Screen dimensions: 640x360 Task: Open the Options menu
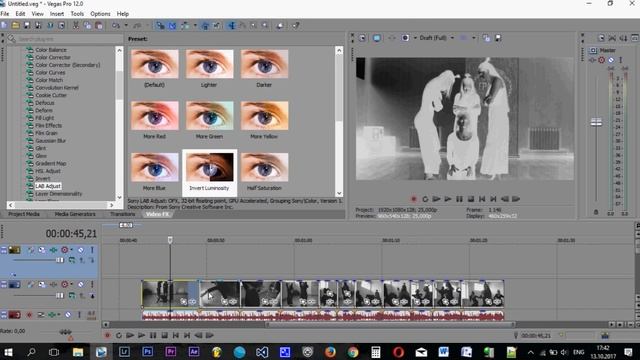pyautogui.click(x=100, y=13)
